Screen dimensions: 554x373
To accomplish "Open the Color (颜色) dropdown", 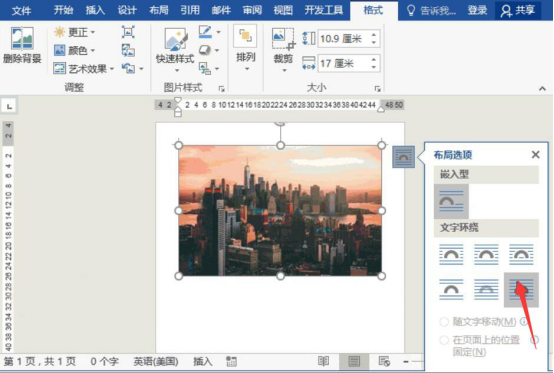I will pyautogui.click(x=75, y=51).
